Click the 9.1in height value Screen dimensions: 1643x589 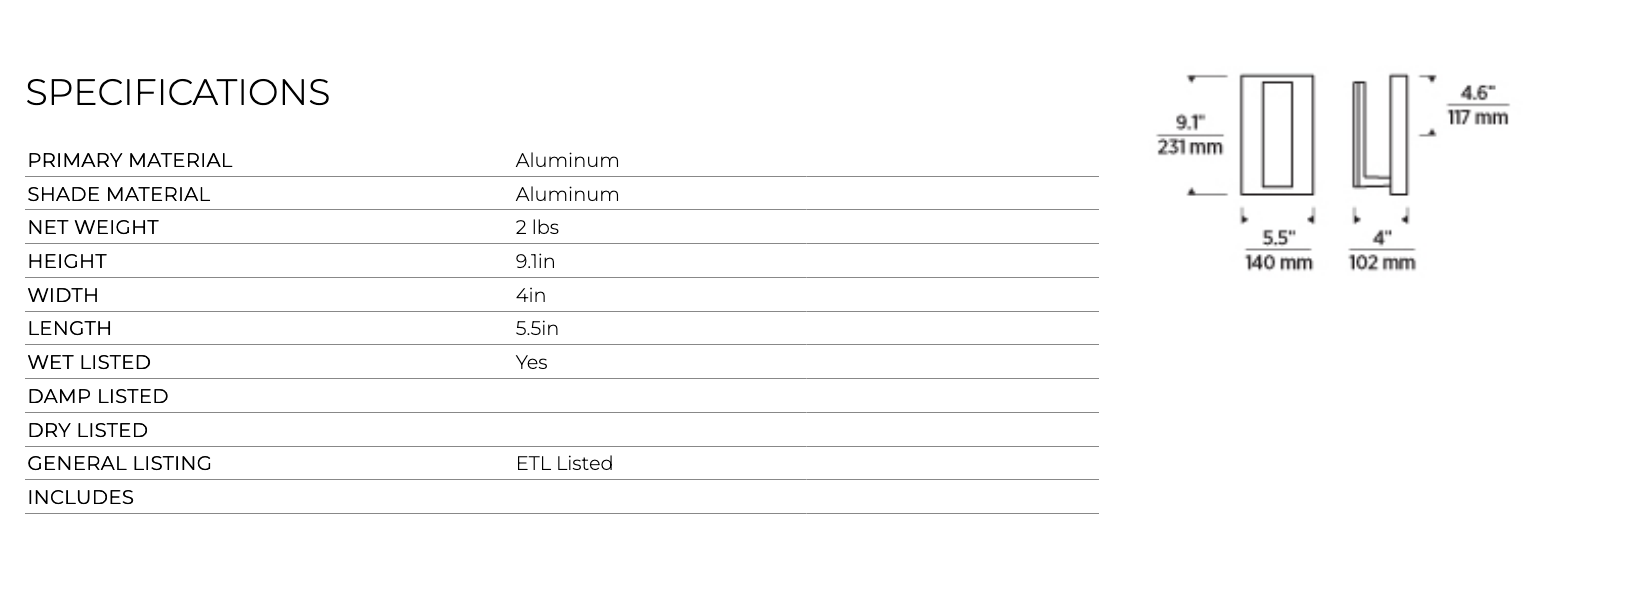pyautogui.click(x=535, y=262)
